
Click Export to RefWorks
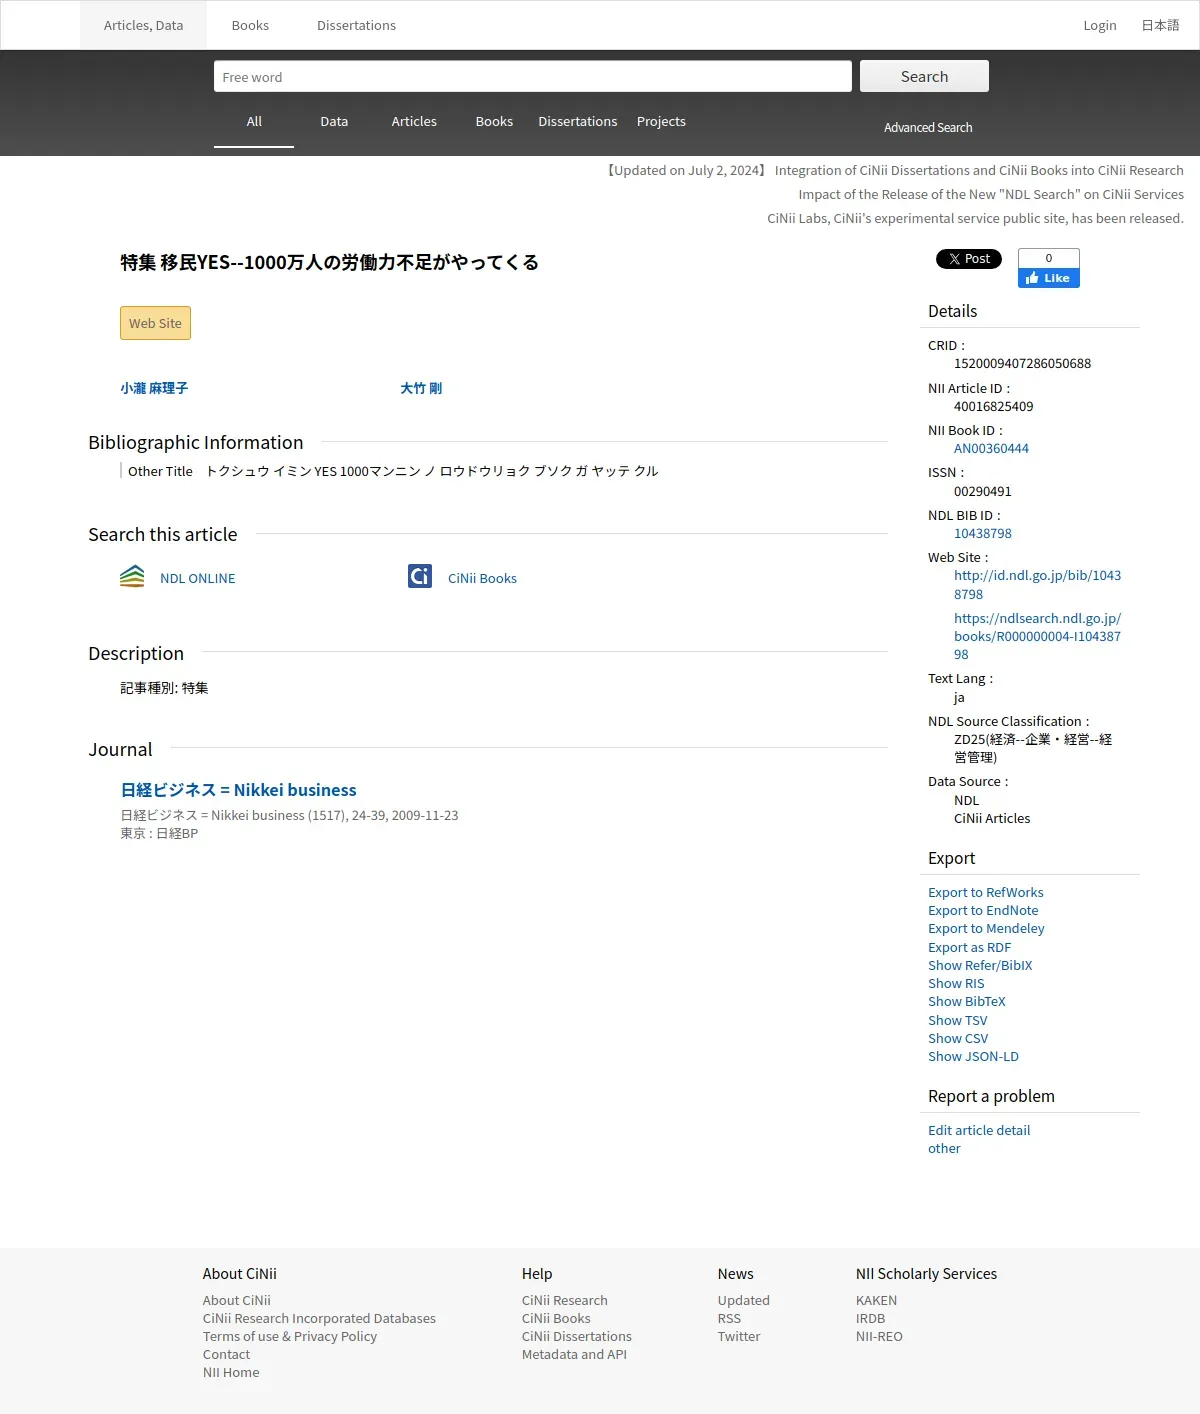[x=986, y=893]
